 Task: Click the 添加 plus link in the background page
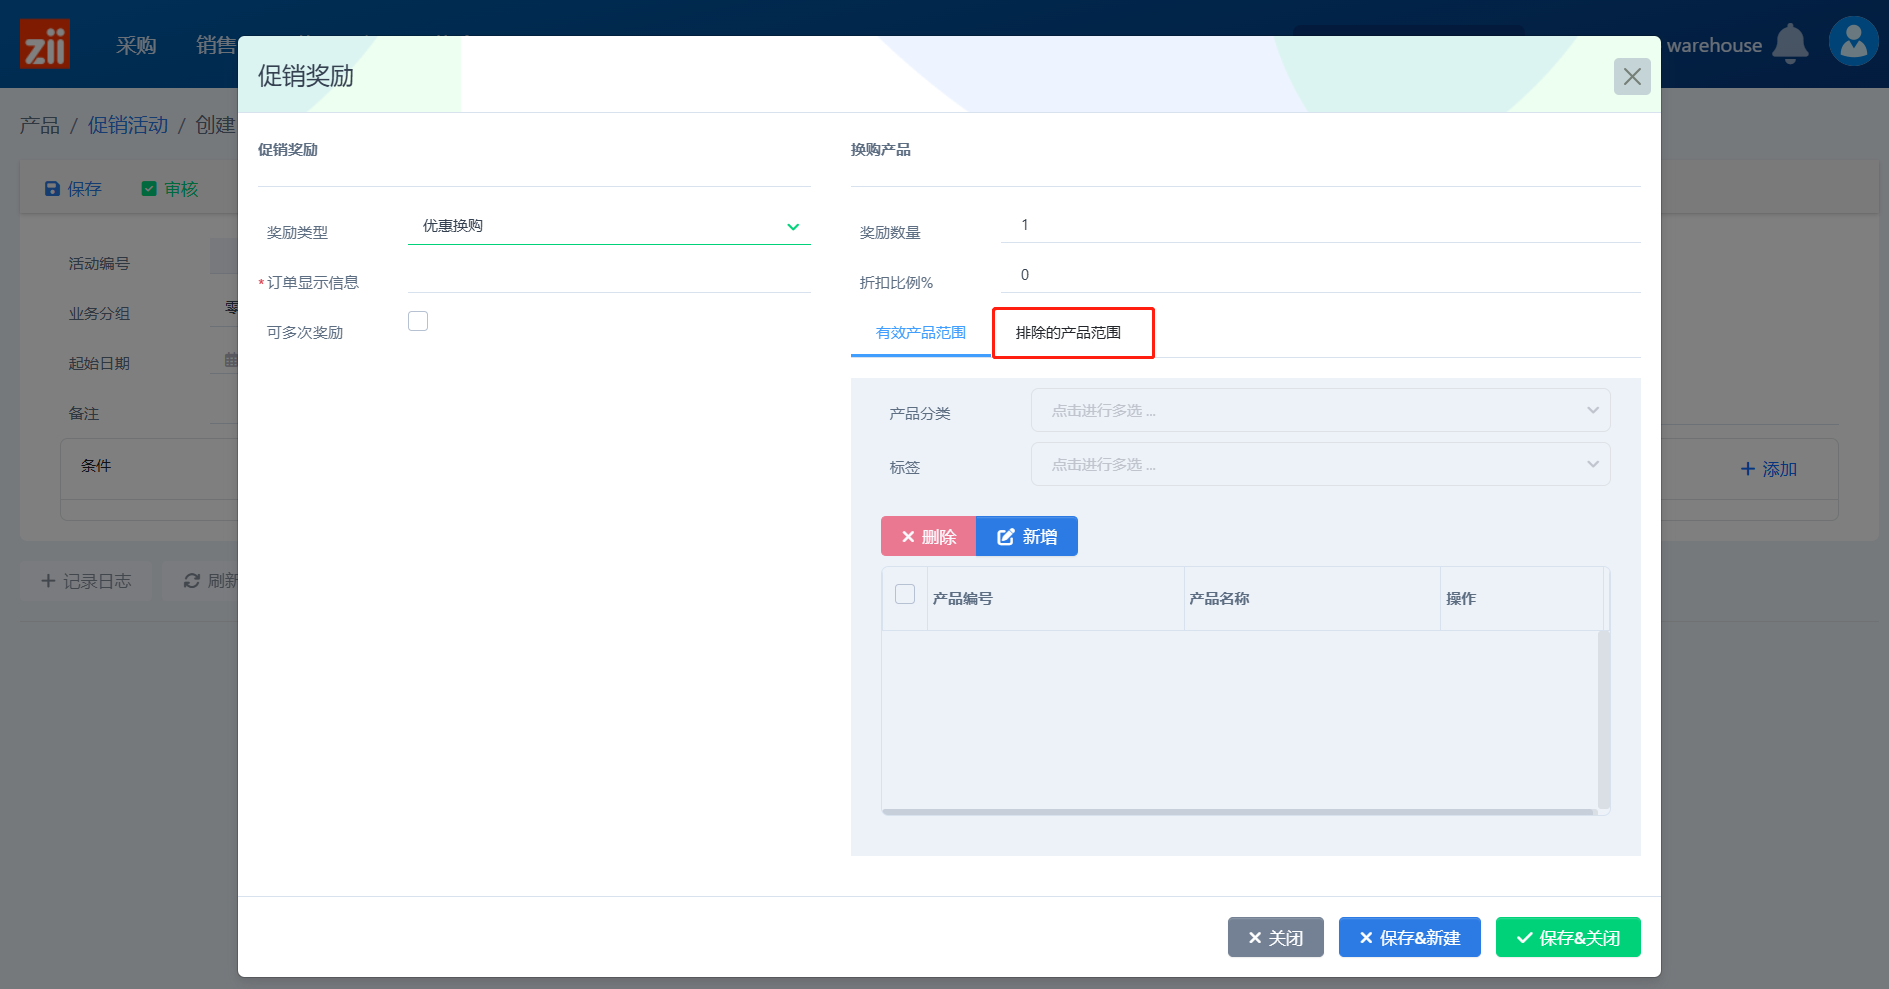[x=1768, y=469]
